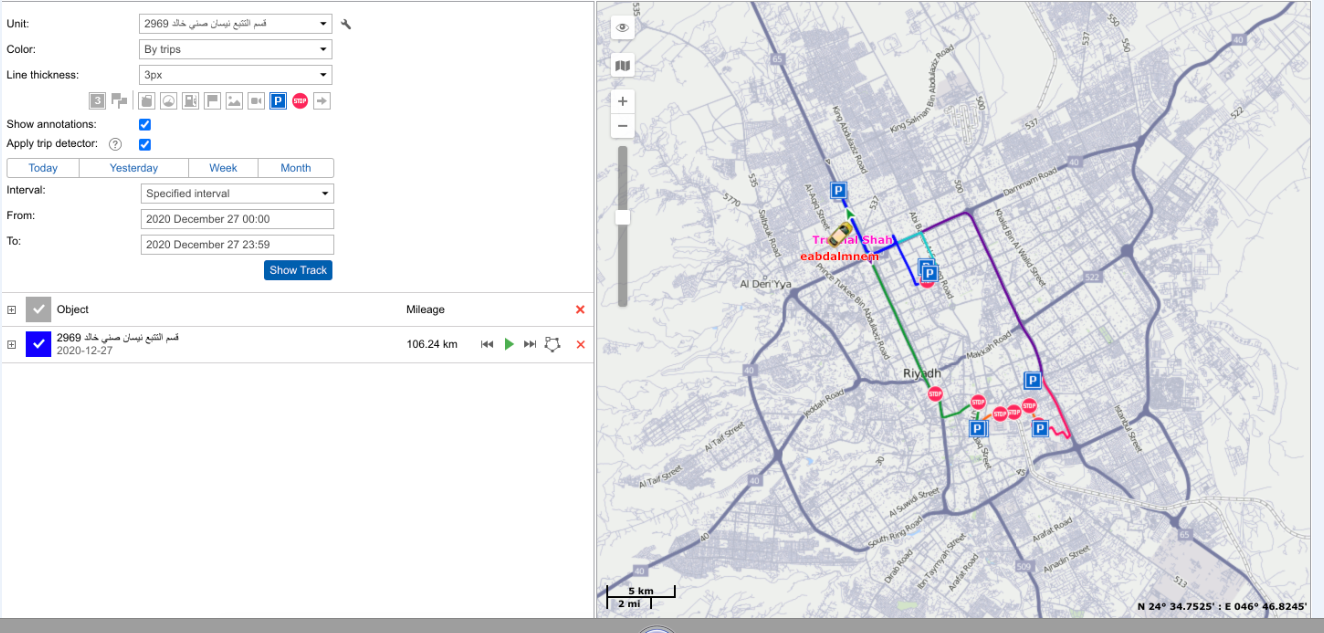Click the fuel filling station marker icon
This screenshot has width=1324, height=633.
point(190,101)
